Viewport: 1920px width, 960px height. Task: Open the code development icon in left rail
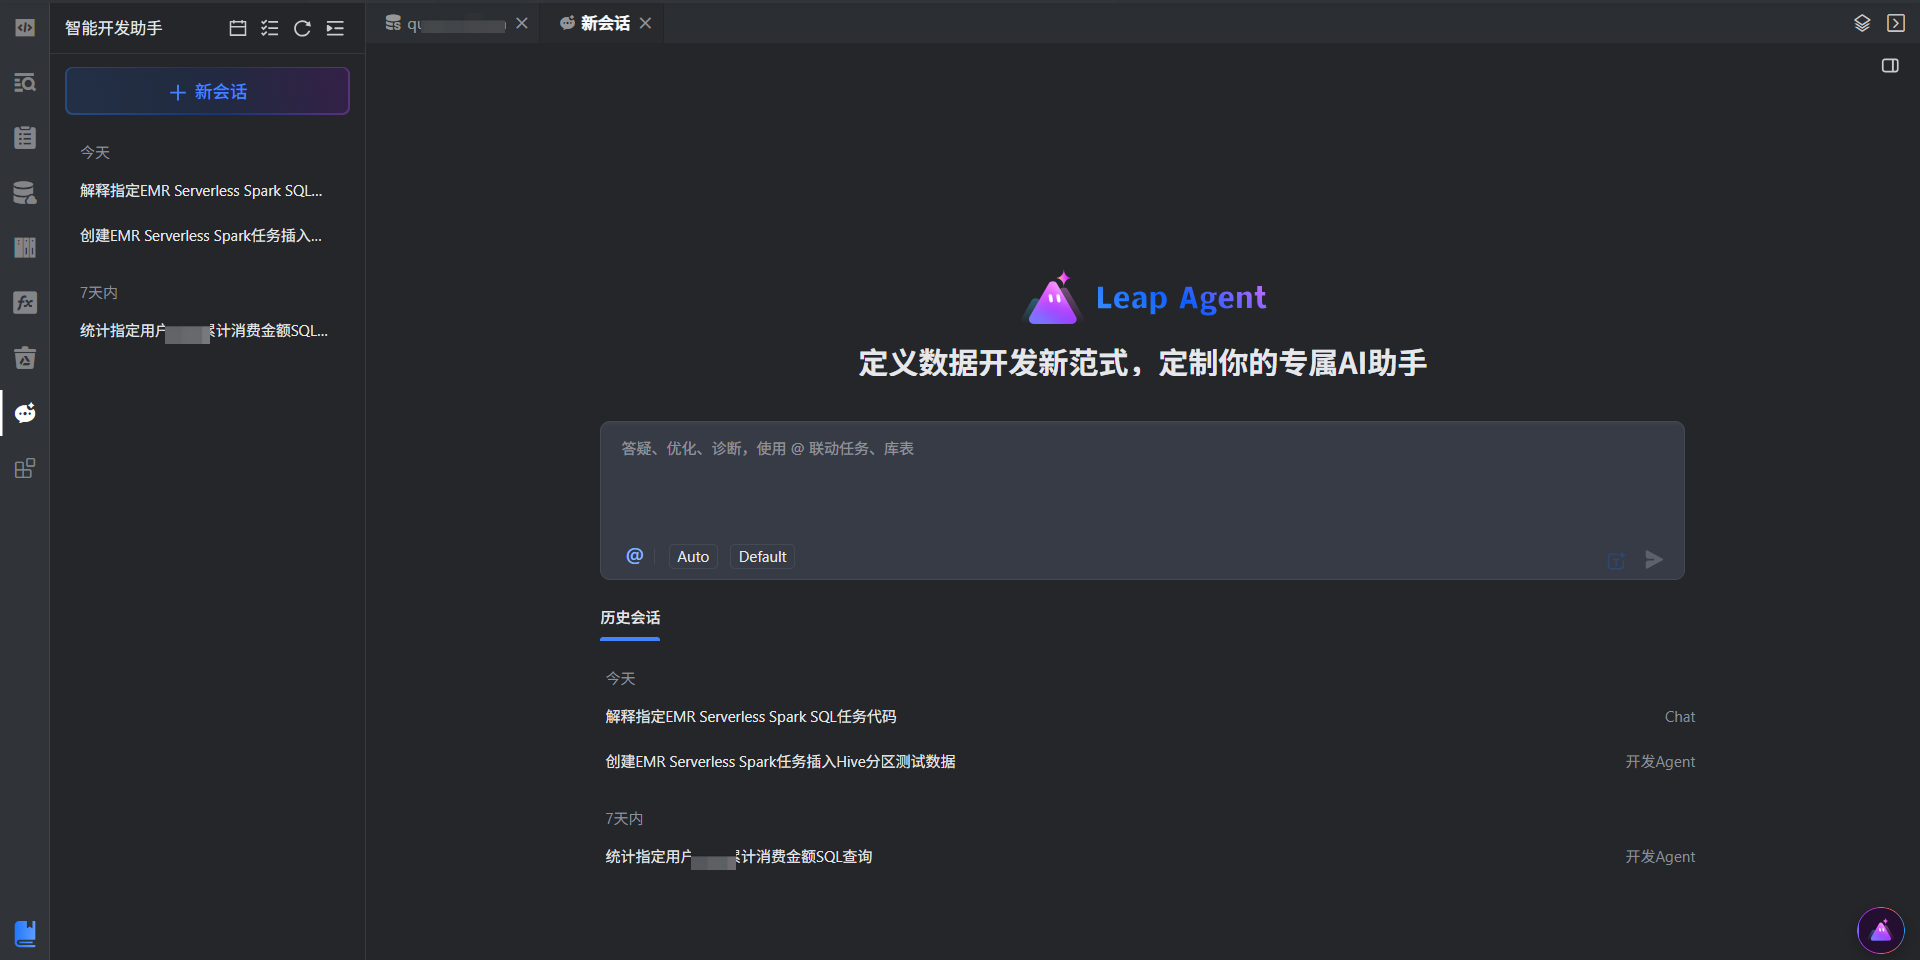point(25,28)
